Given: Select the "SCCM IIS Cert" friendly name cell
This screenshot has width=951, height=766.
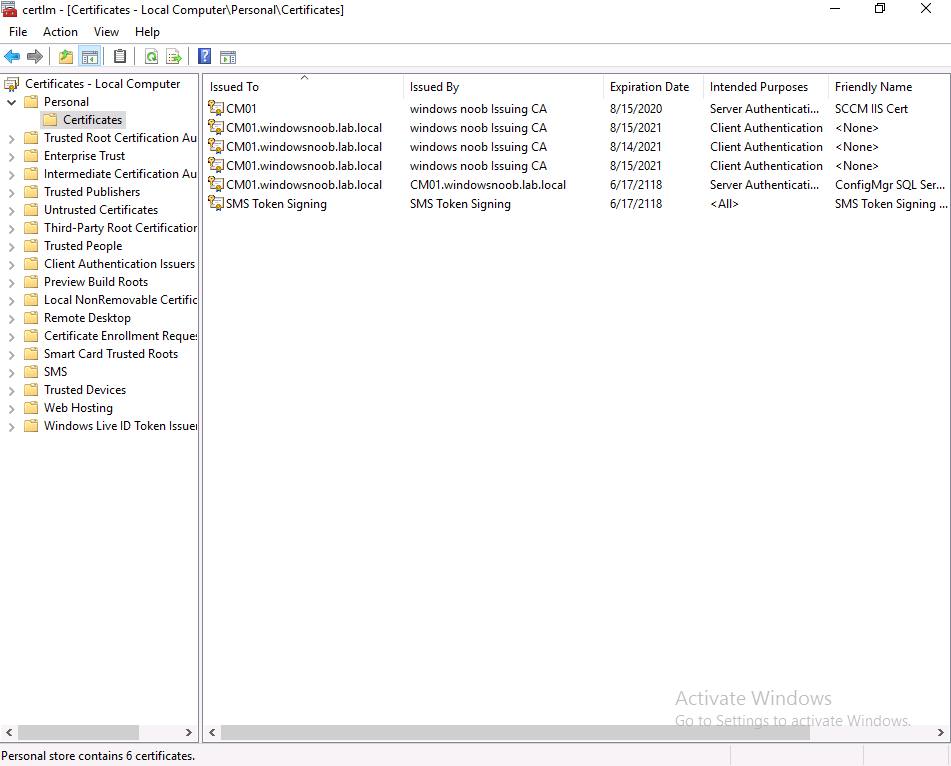Looking at the screenshot, I should click(x=871, y=109).
